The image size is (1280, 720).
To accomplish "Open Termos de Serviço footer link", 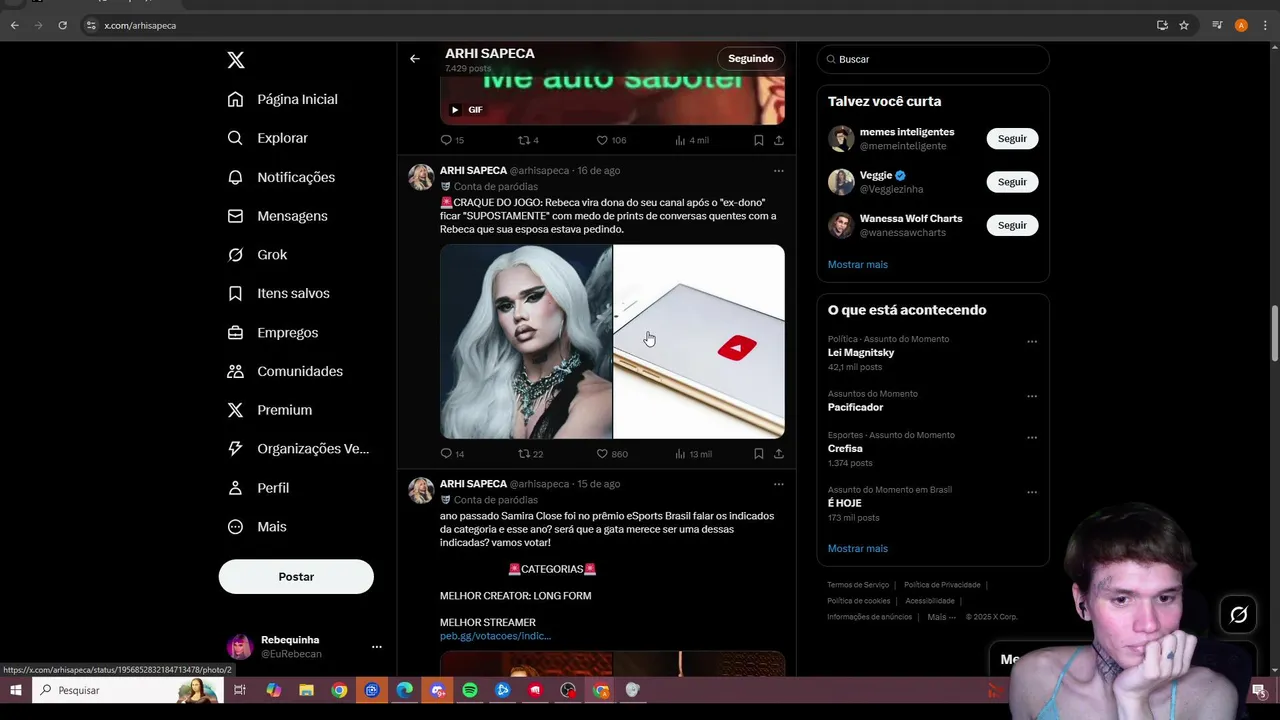I will coord(858,585).
